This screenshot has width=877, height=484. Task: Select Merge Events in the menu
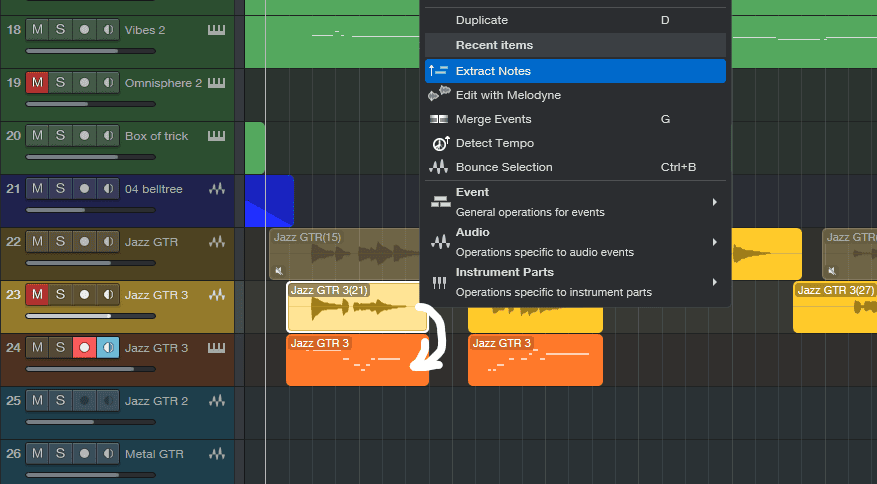493,119
